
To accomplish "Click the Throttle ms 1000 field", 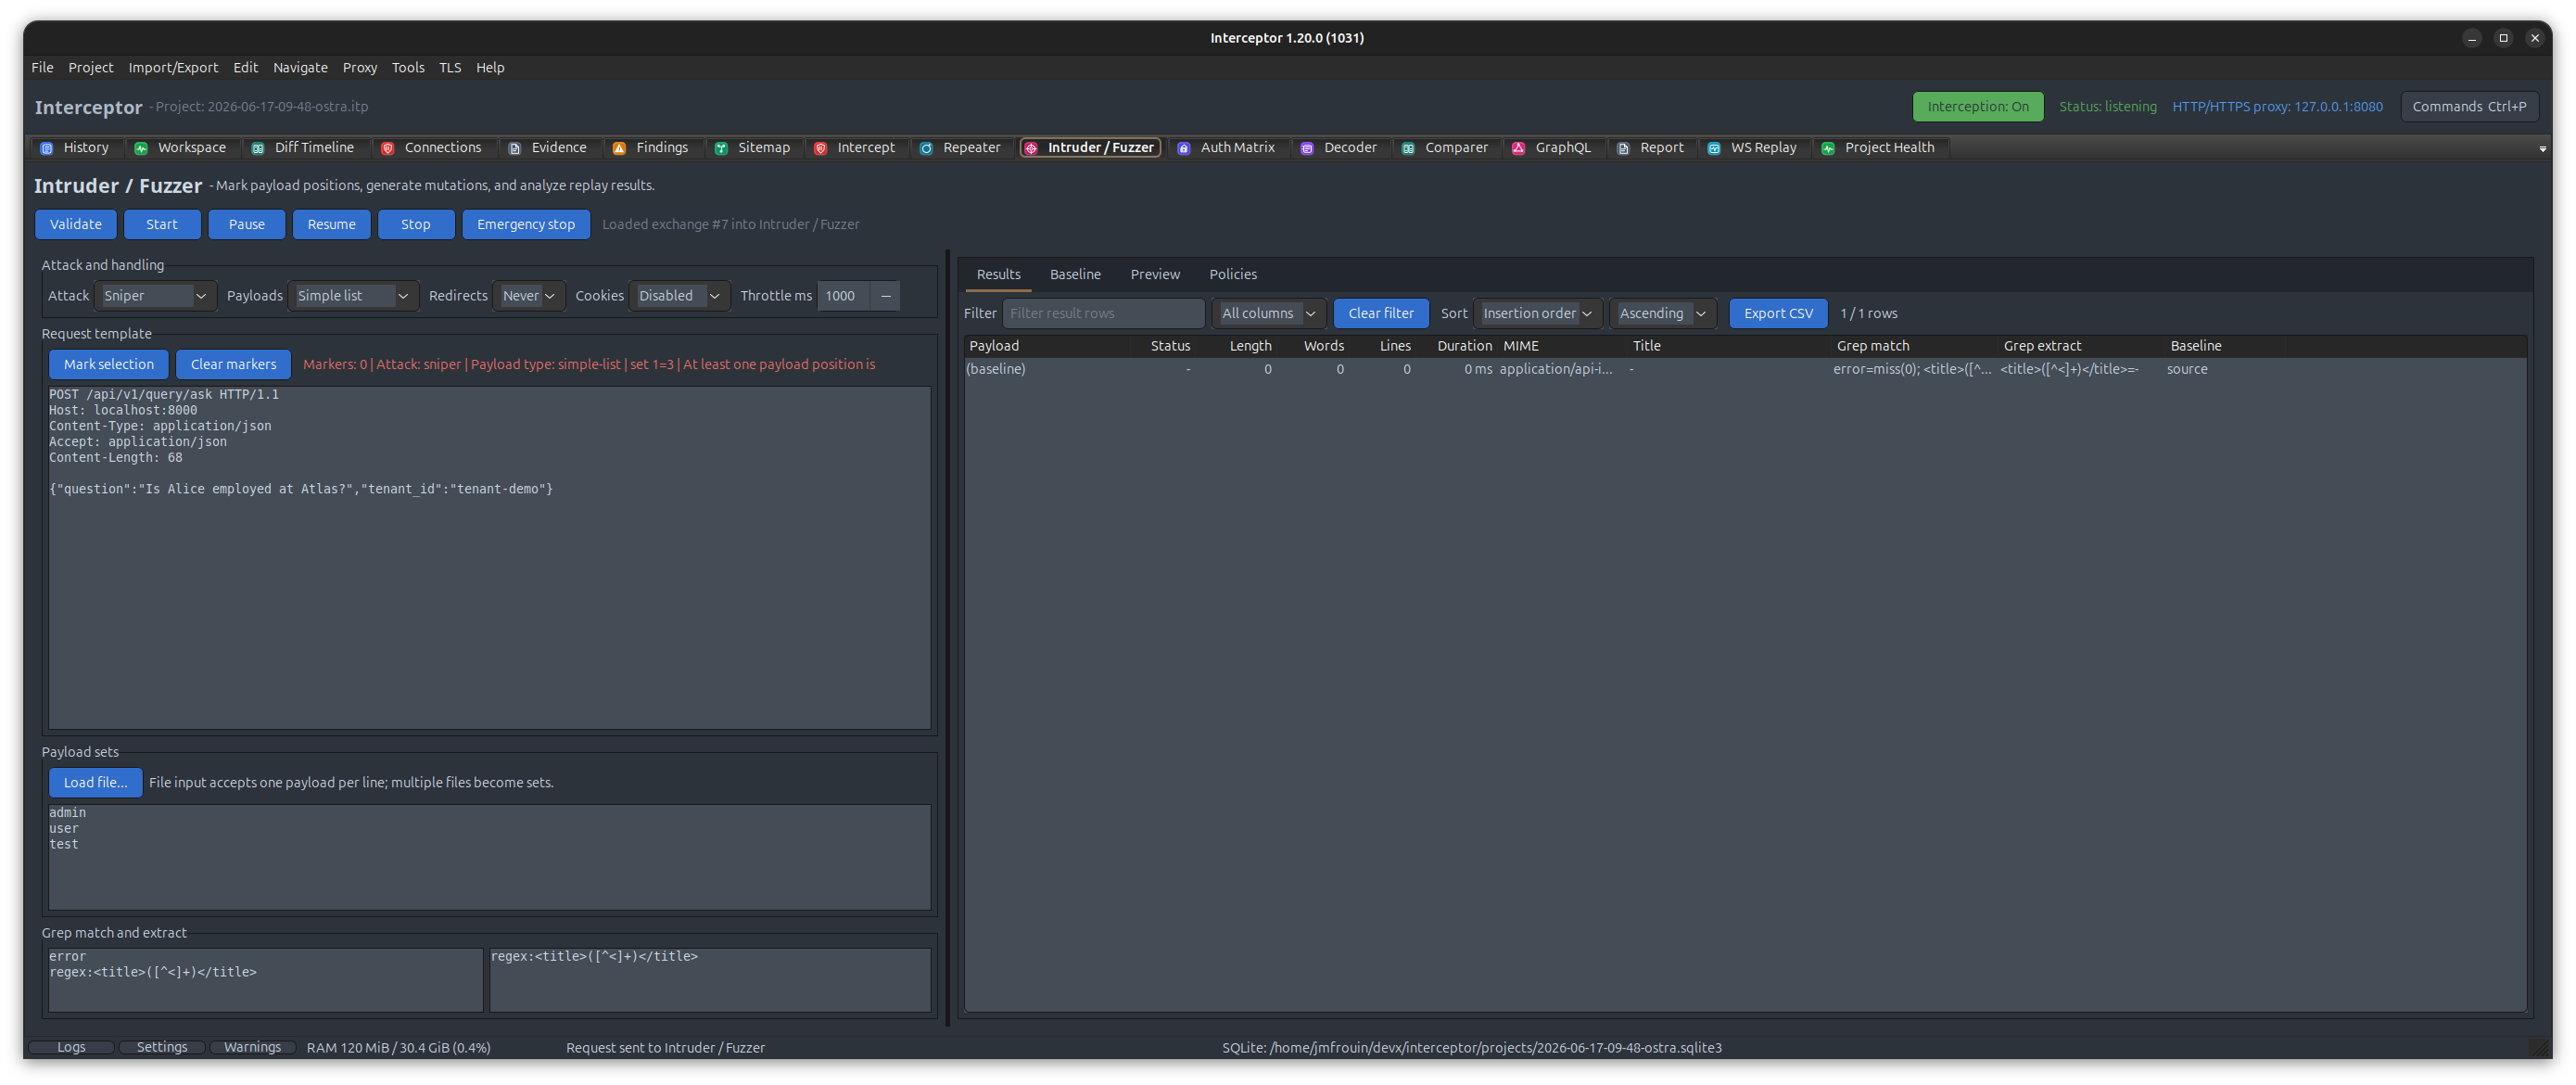I will tap(844, 296).
